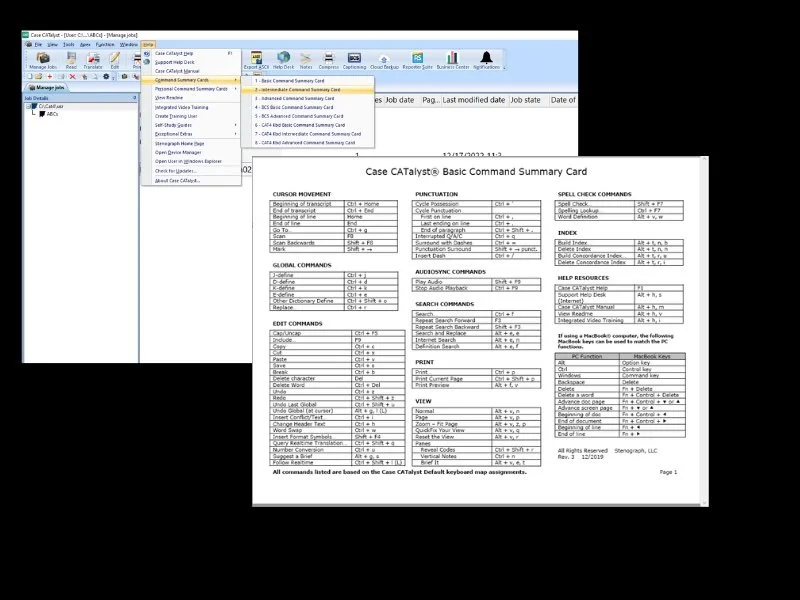Click the Cloud Backup icon
The image size is (800, 600).
(x=384, y=61)
